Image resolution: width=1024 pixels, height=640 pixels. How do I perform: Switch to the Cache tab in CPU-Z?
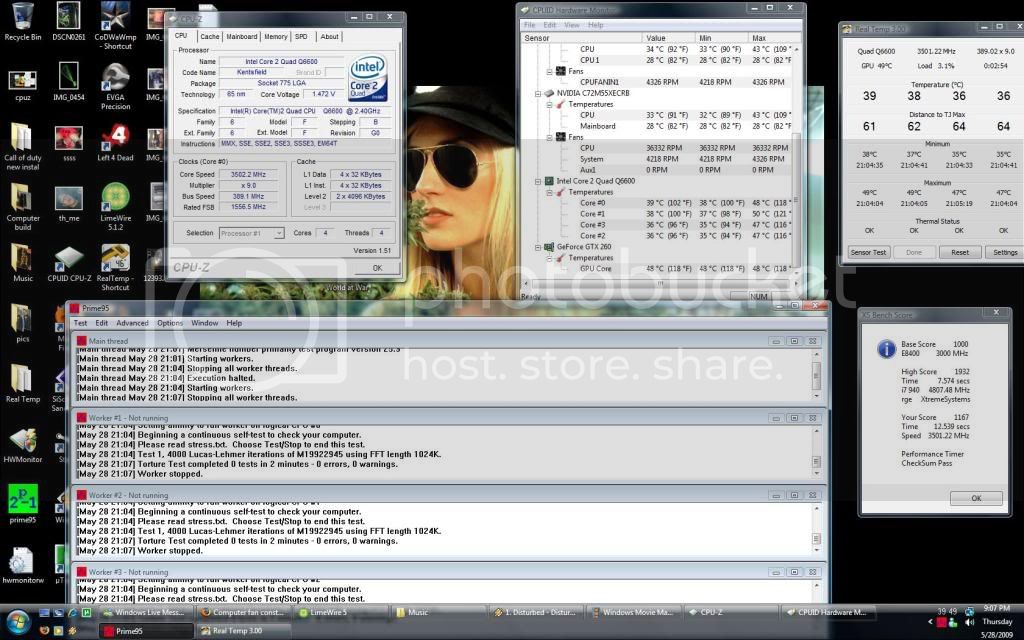pos(210,37)
